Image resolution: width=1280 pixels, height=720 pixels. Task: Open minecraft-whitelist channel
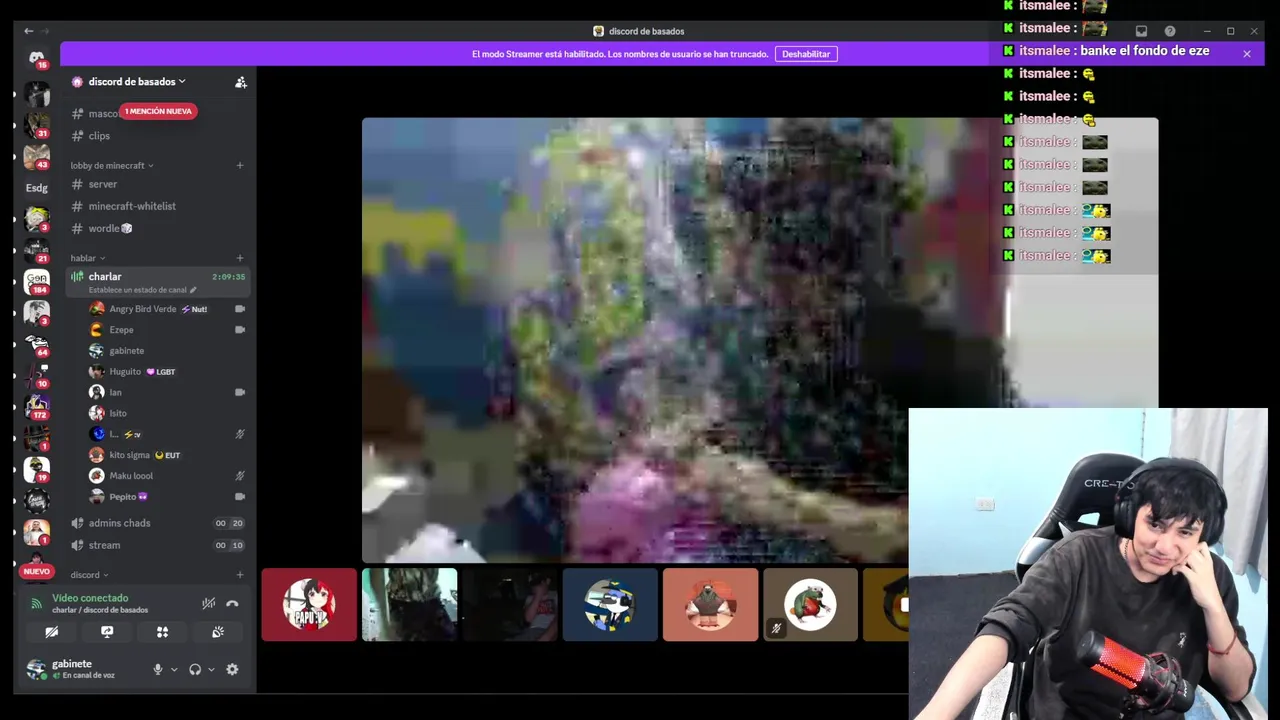pos(157,206)
